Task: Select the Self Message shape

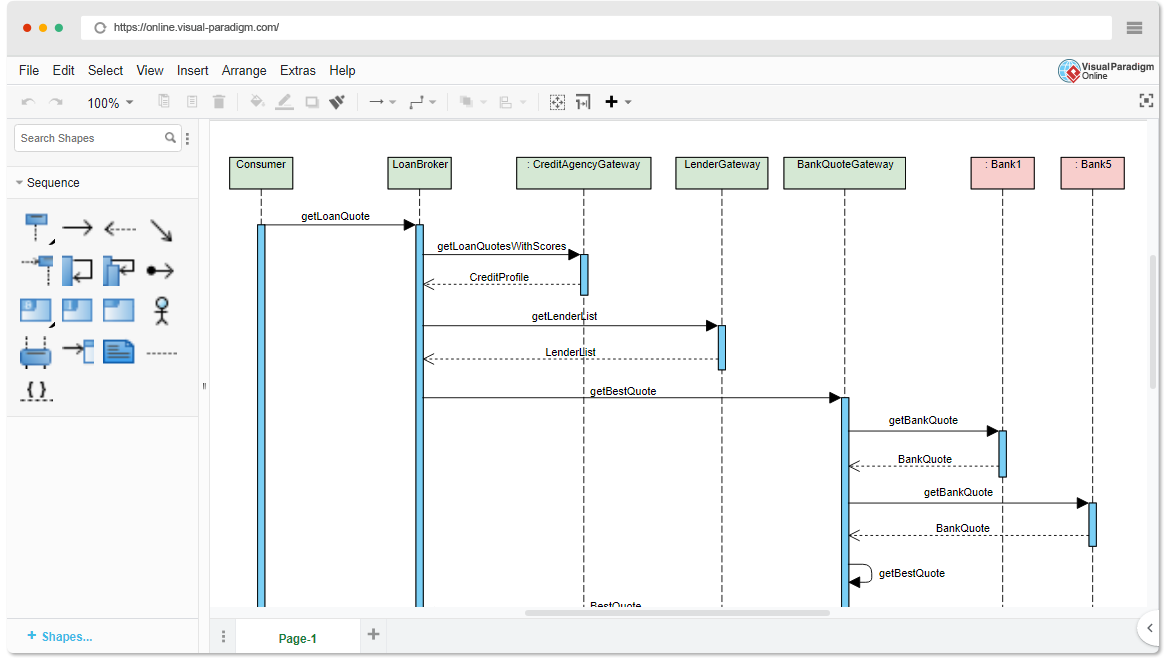Action: pyautogui.click(x=78, y=270)
